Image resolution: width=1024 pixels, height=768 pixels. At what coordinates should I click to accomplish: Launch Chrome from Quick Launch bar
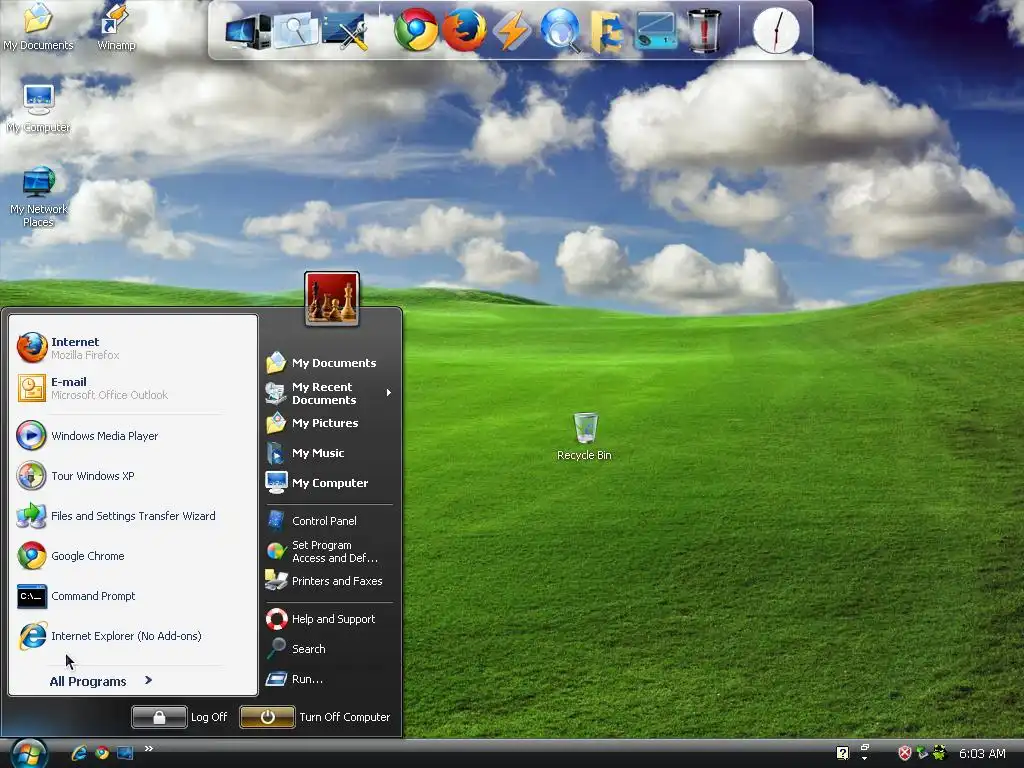(102, 753)
